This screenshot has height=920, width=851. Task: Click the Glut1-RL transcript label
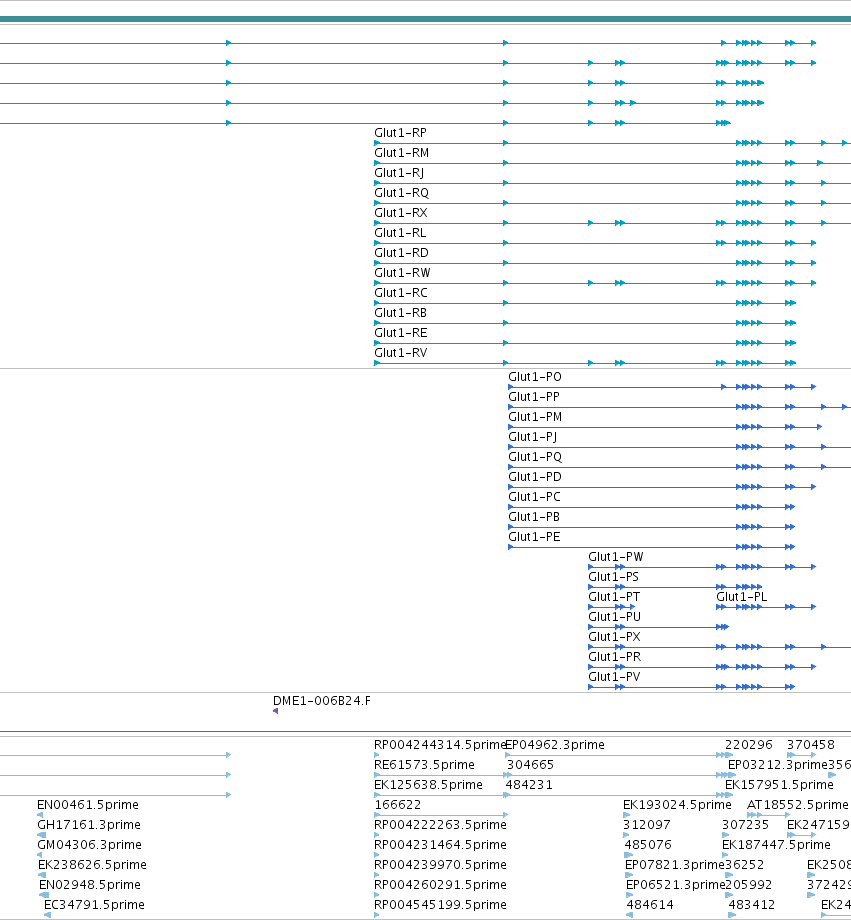tap(400, 233)
